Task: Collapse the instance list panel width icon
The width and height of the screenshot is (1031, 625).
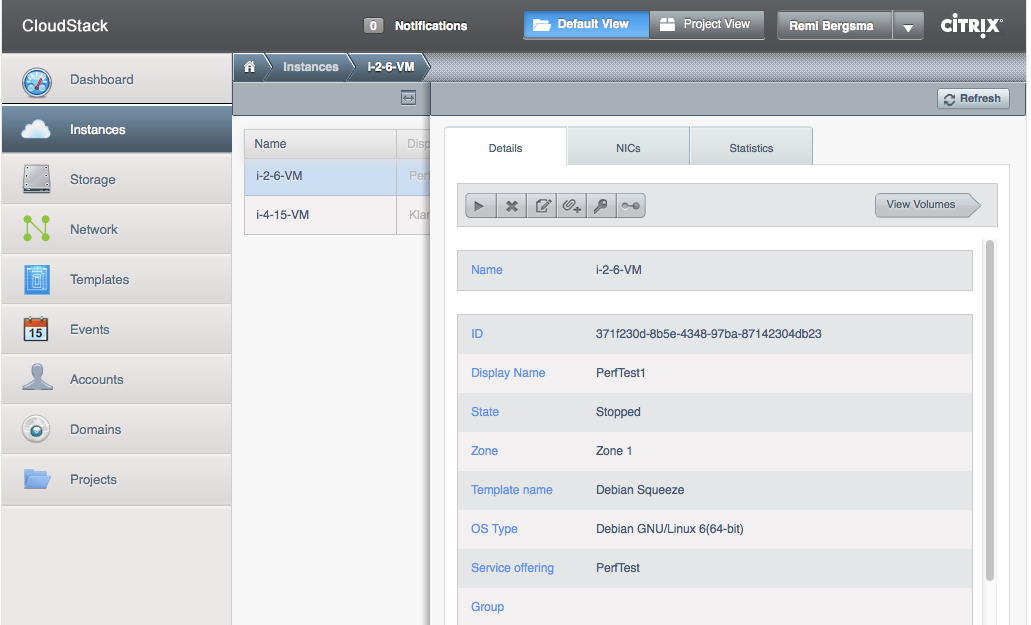Action: tap(408, 98)
